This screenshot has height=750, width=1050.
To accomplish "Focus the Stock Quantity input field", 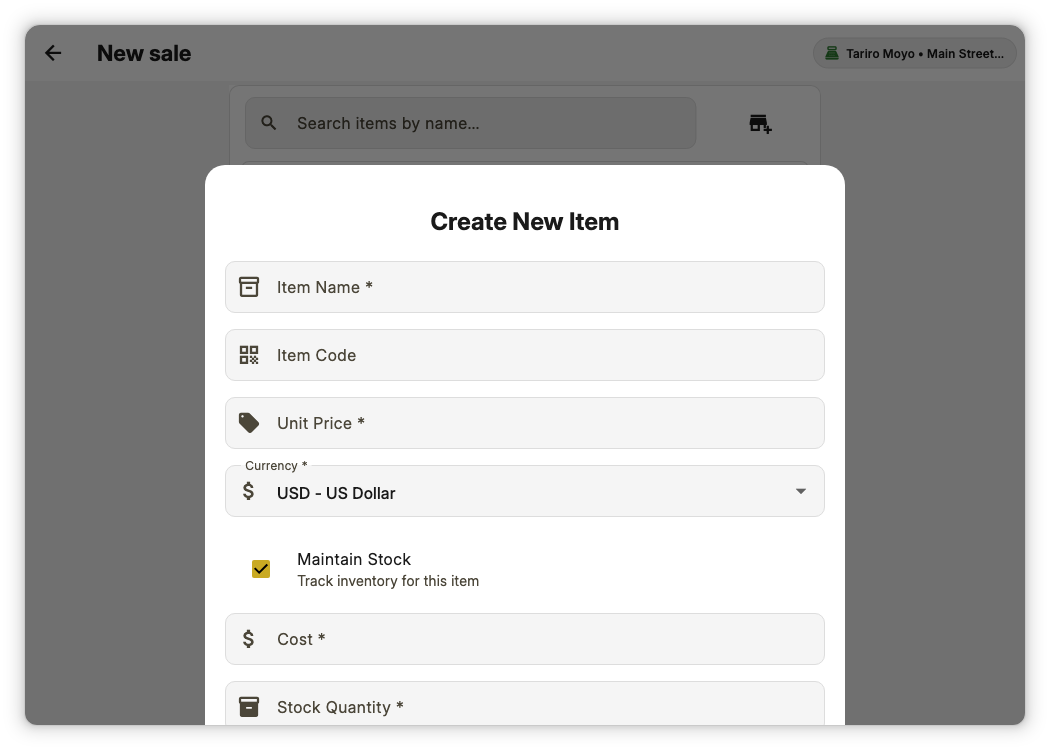I will click(525, 704).
